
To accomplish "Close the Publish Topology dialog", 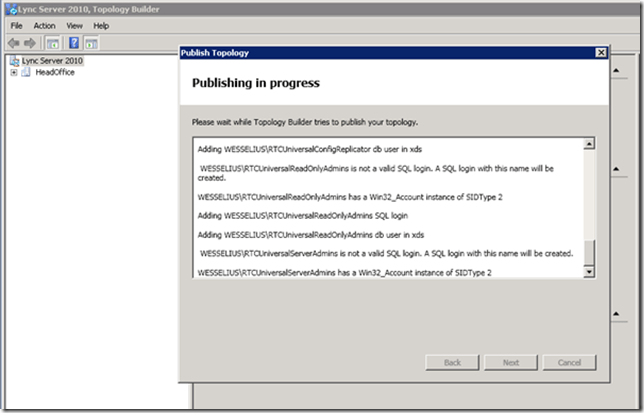I will tap(600, 52).
